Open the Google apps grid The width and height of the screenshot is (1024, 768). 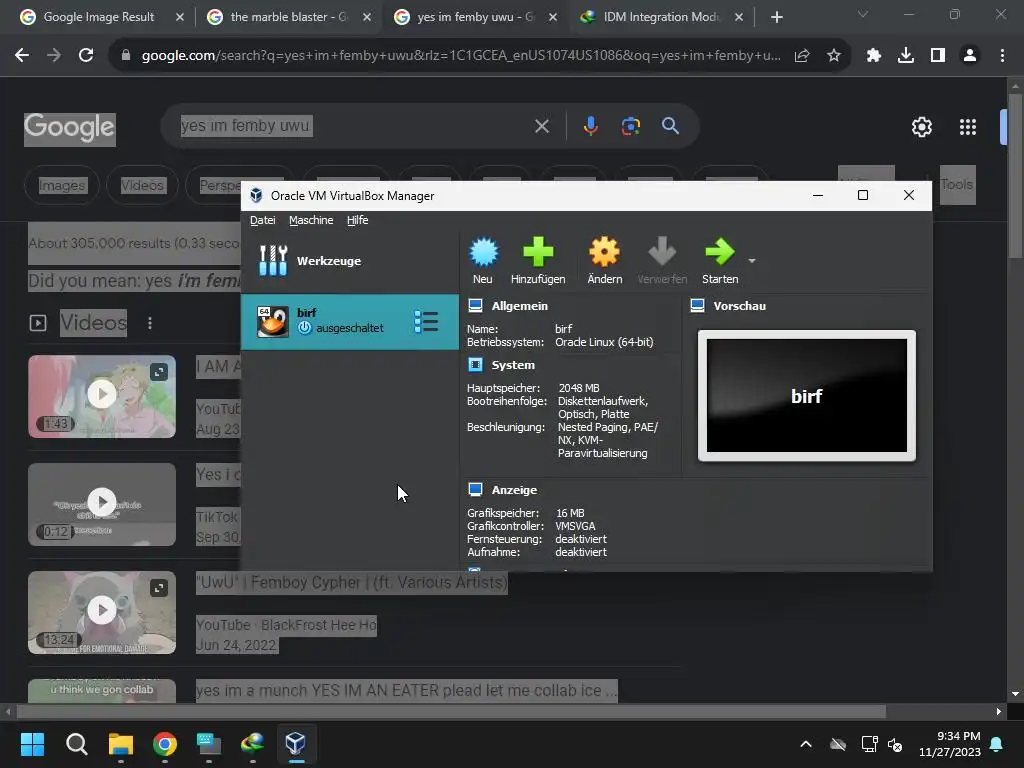968,127
